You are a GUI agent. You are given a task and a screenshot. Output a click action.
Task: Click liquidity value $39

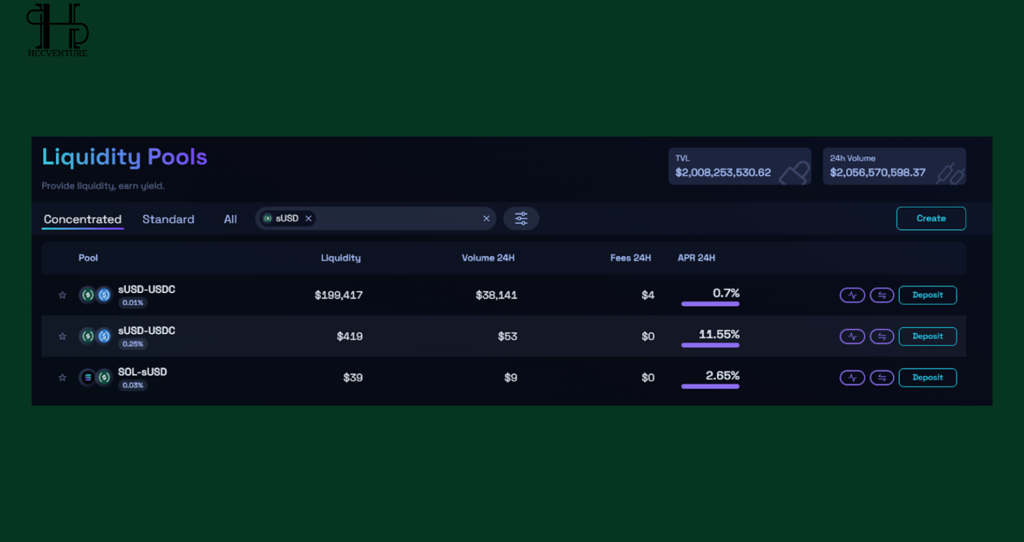(353, 377)
